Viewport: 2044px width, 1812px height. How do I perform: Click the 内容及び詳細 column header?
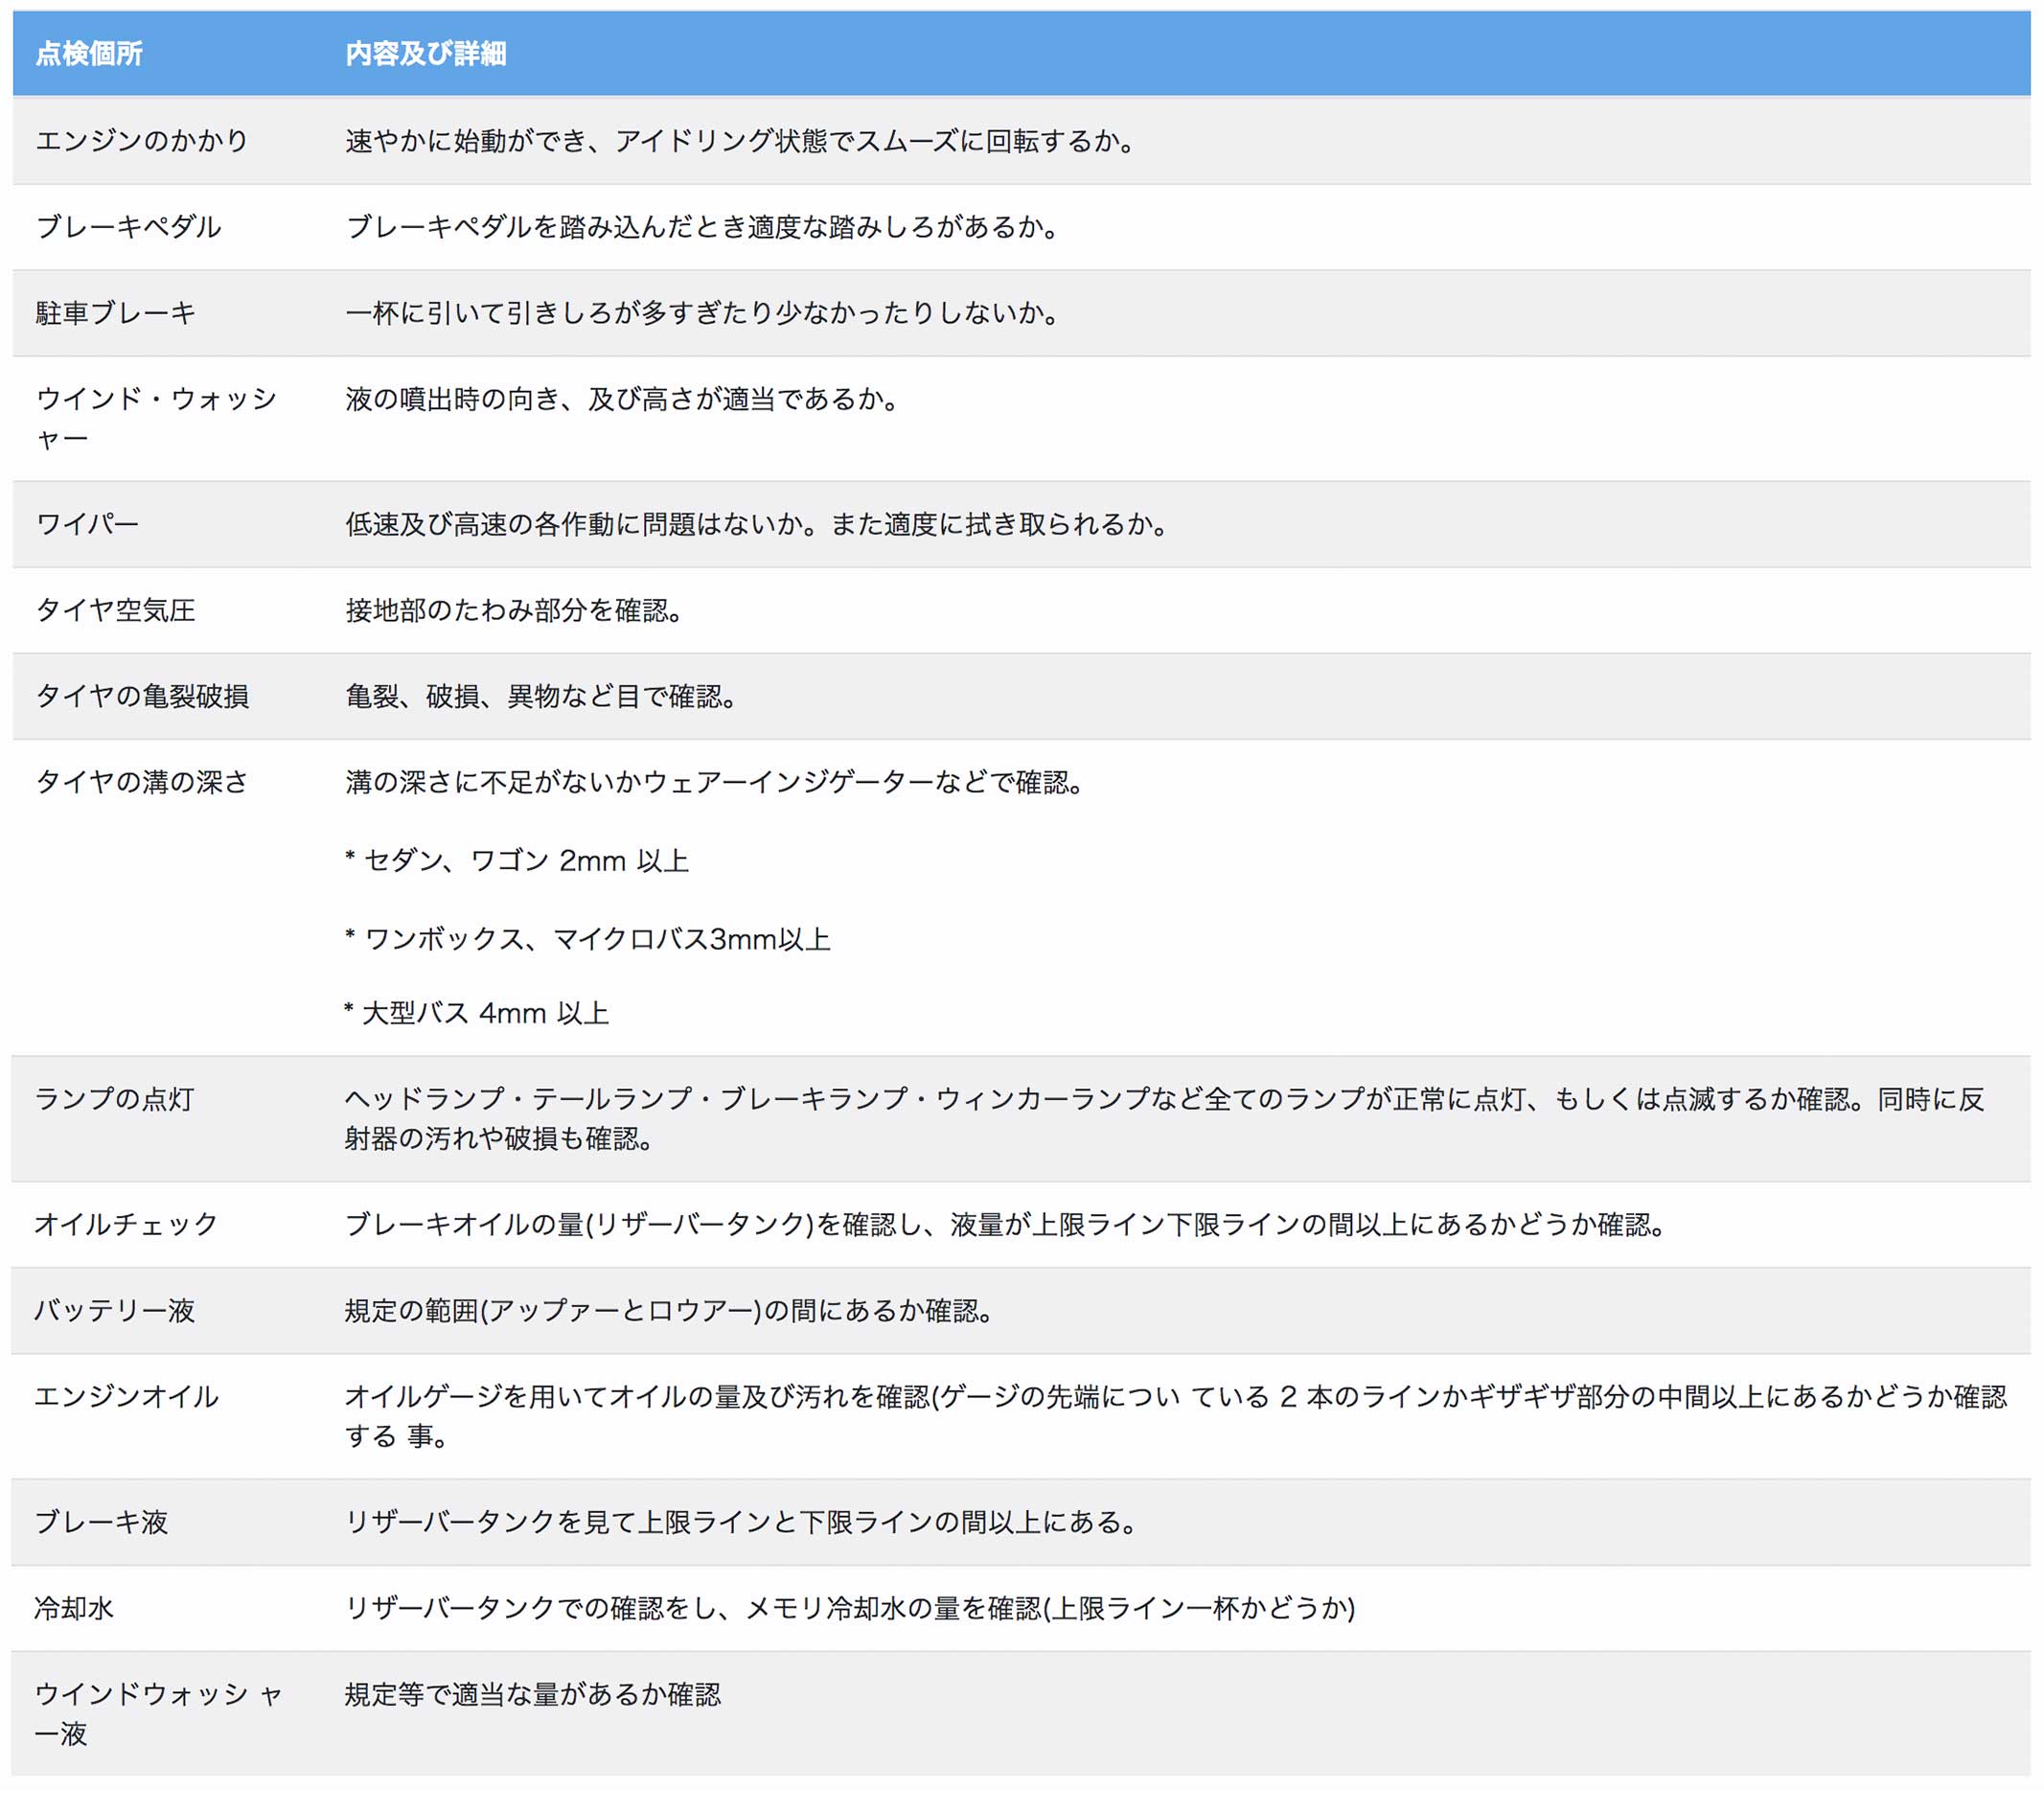(x=426, y=54)
